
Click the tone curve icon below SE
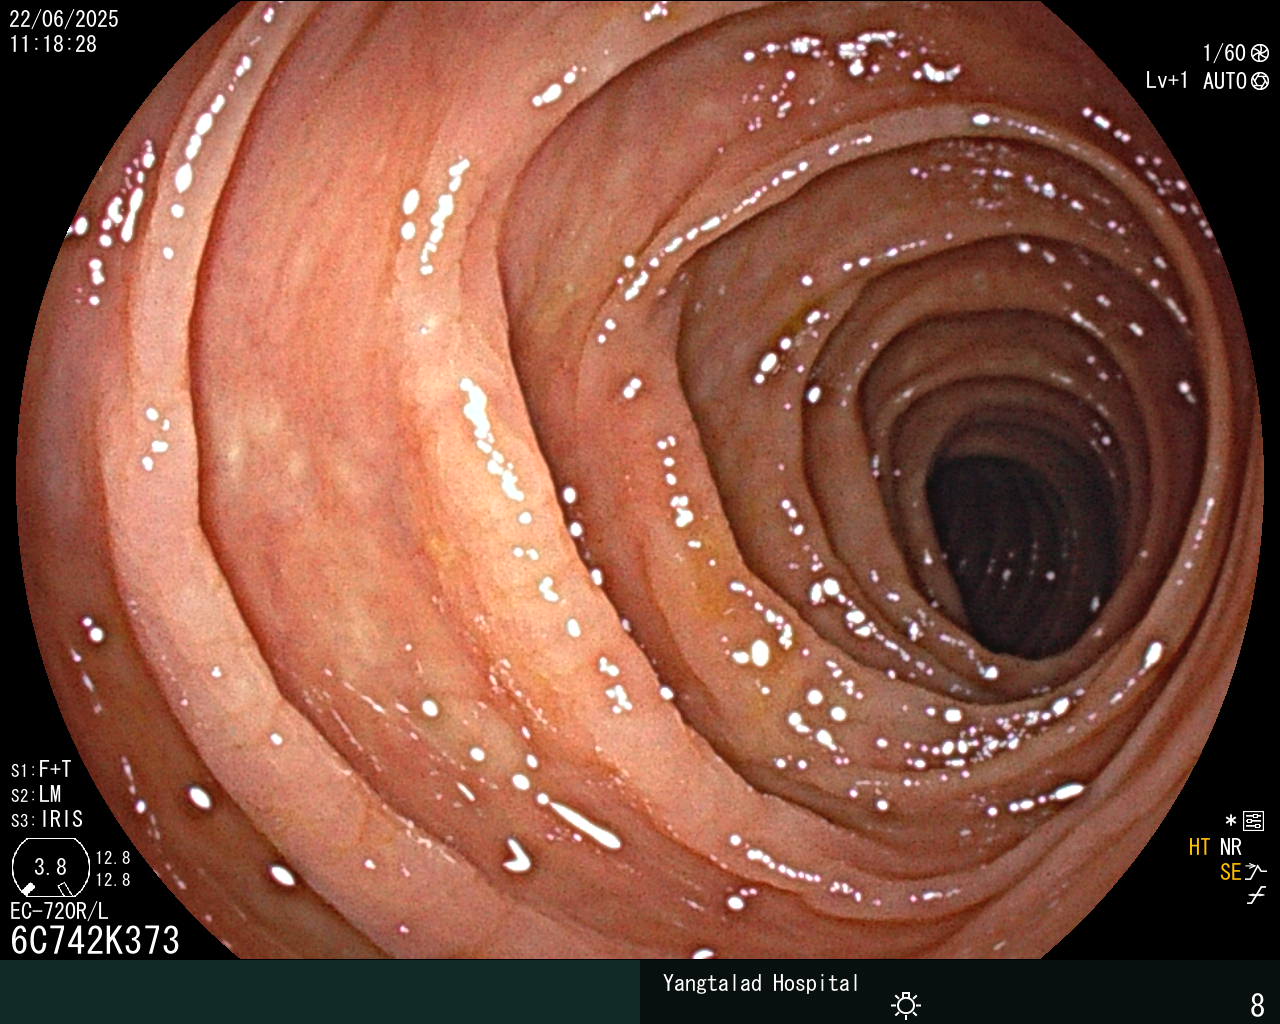click(1256, 896)
